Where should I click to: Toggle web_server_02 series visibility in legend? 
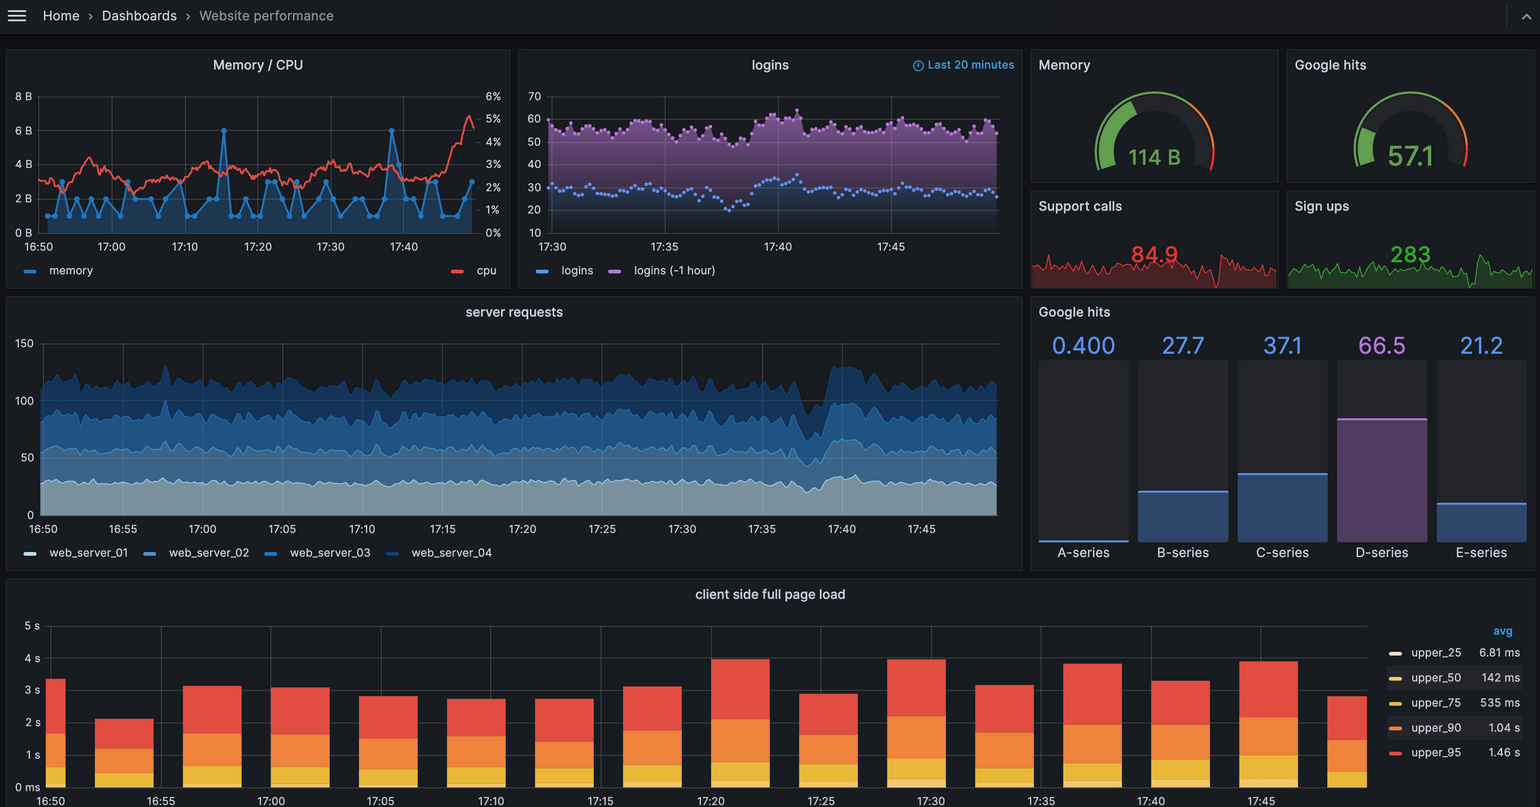click(x=208, y=553)
